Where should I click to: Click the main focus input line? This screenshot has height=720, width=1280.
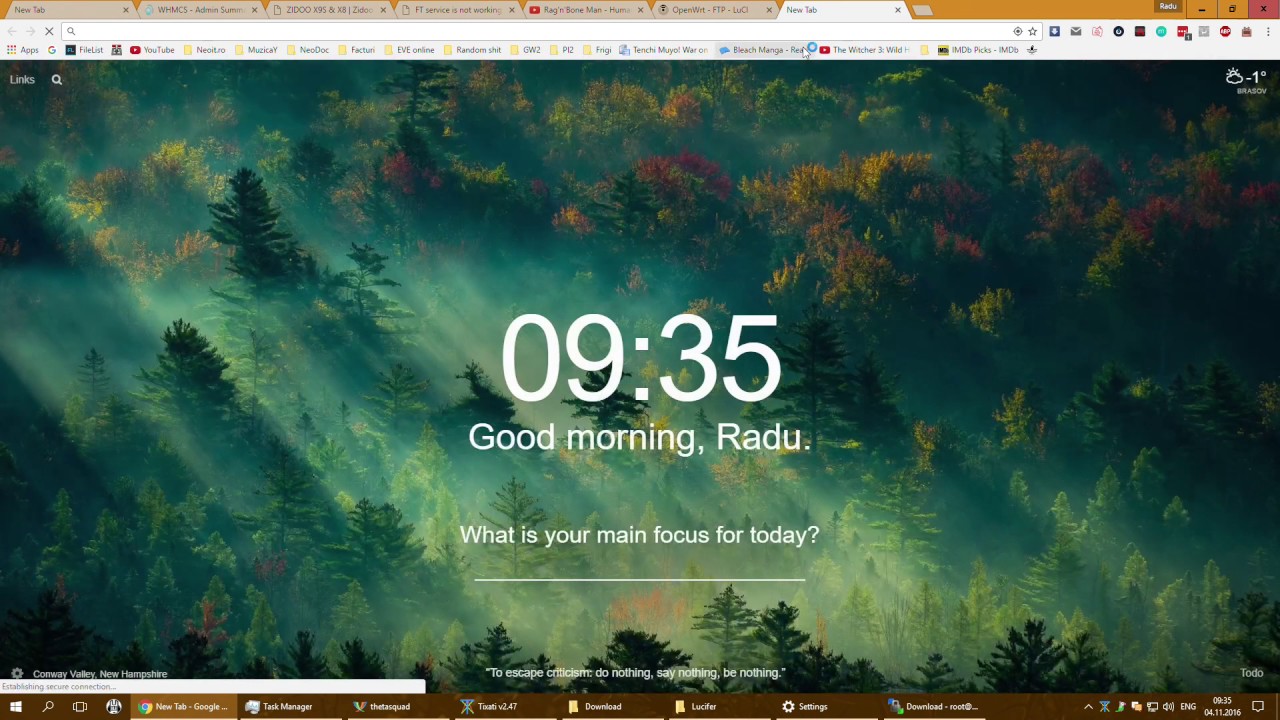pyautogui.click(x=639, y=565)
